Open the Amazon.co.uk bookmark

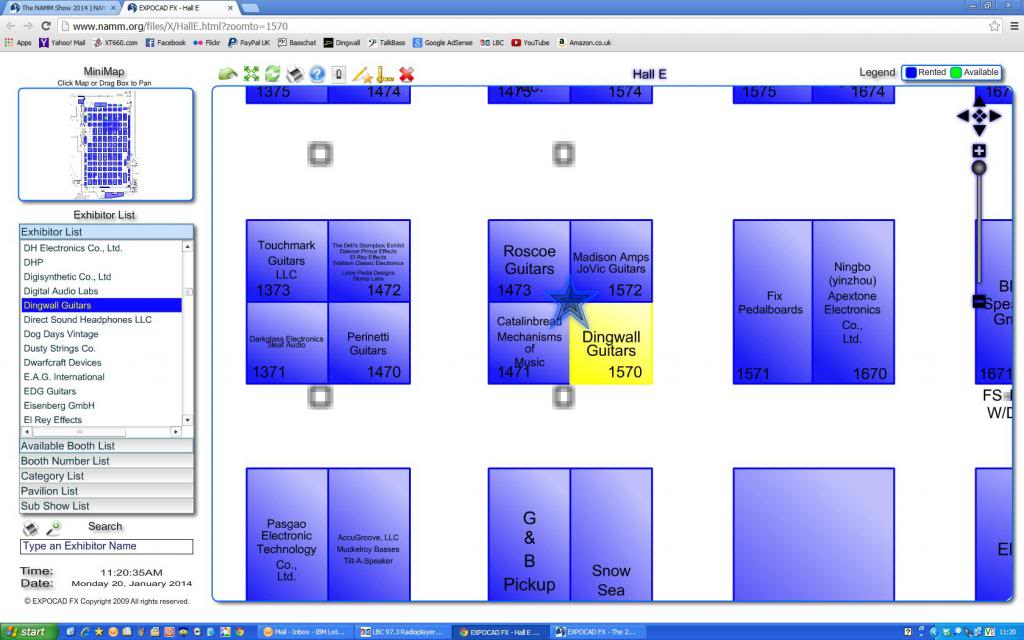pos(584,42)
